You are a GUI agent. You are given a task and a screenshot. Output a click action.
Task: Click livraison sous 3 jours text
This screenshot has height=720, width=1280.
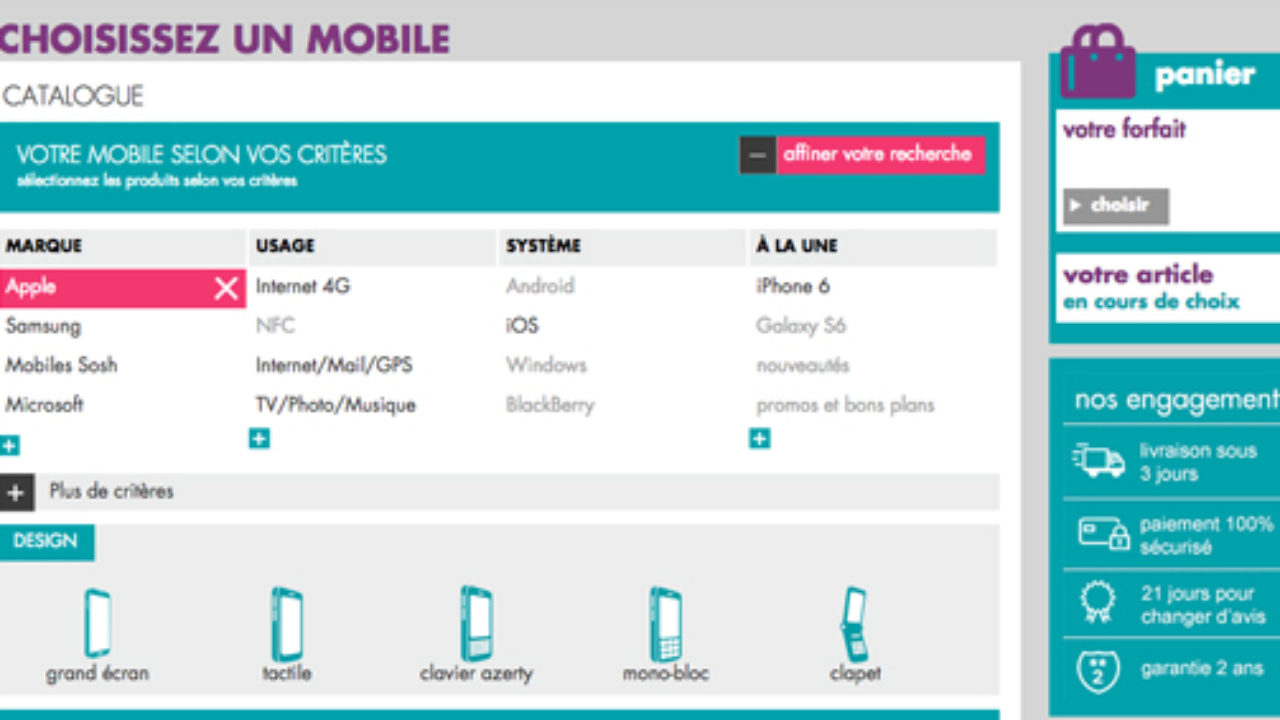(1198, 462)
